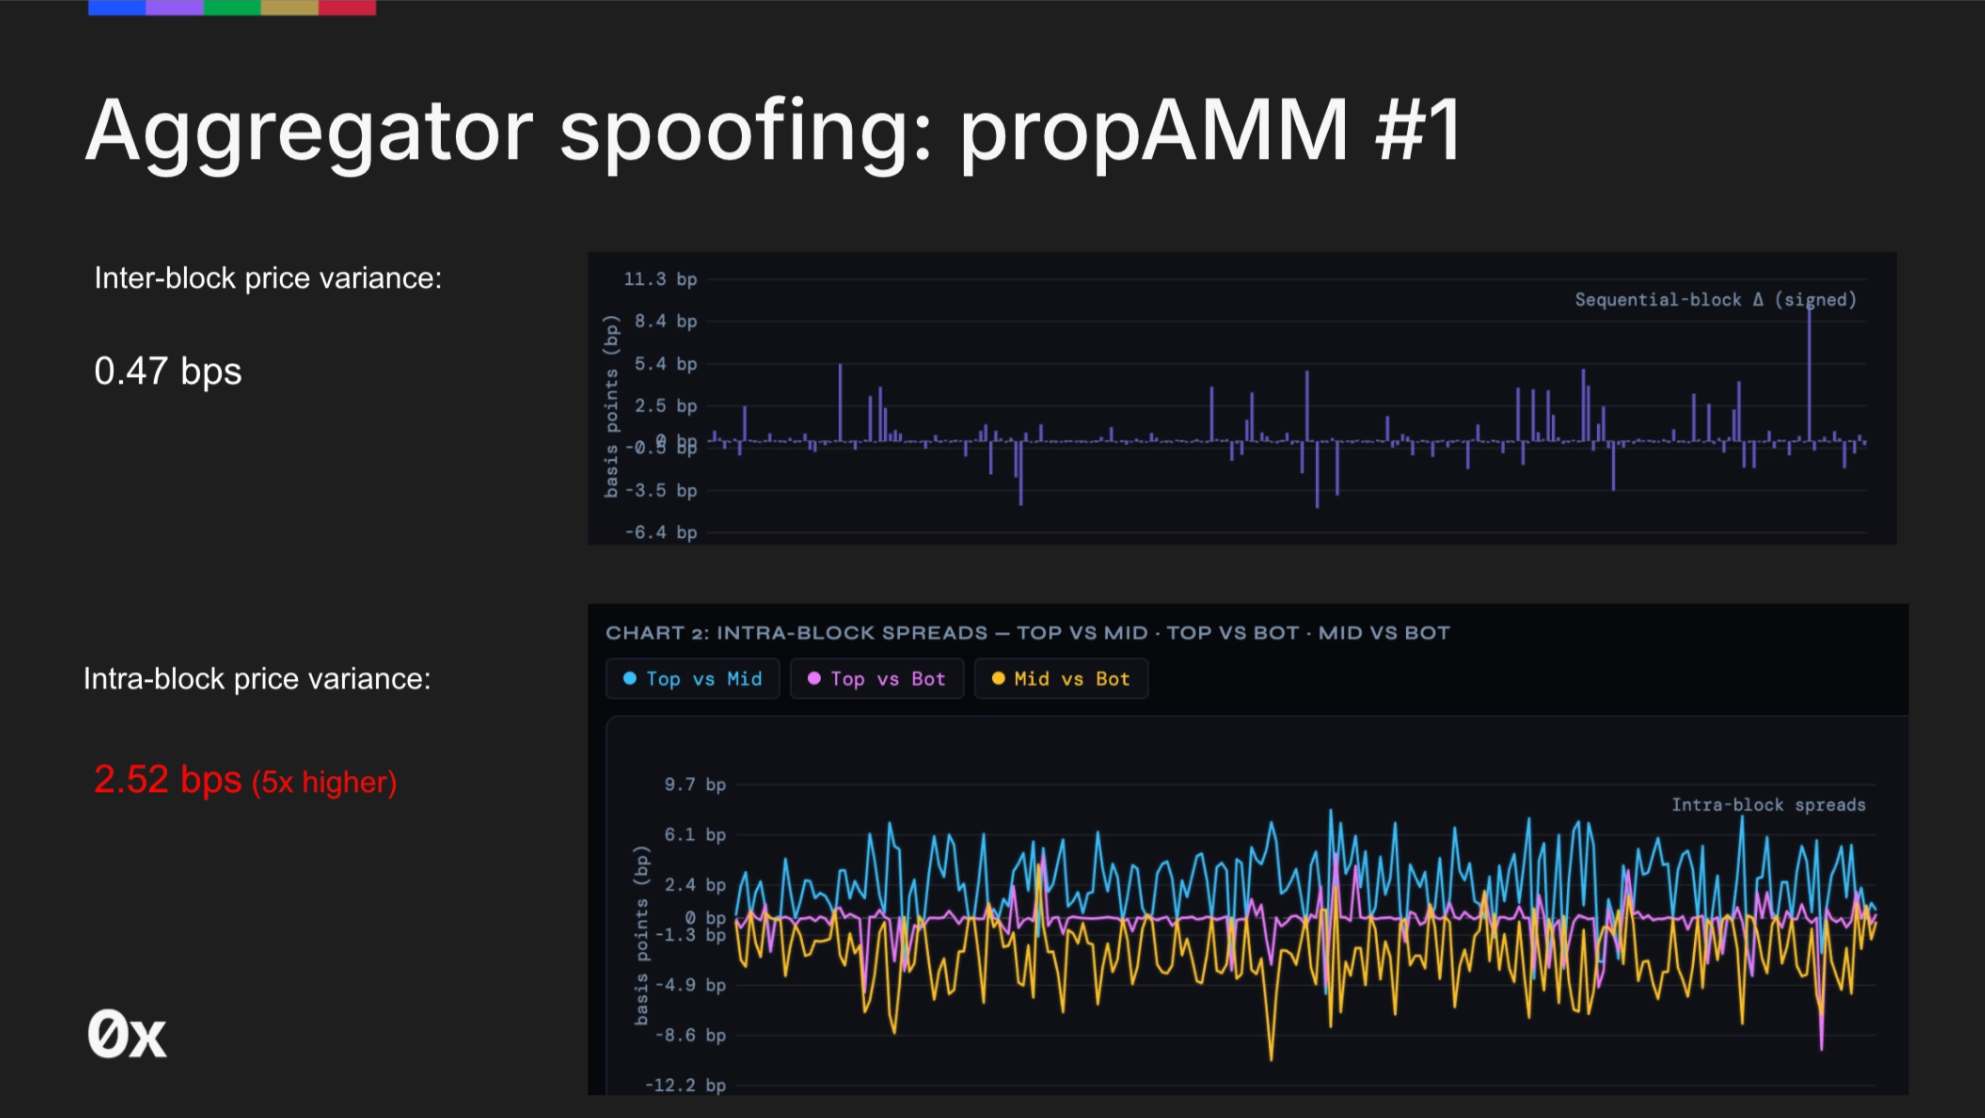Viewport: 1985px width, 1118px height.
Task: Click the Intra-block spreads chart label
Action: tap(1768, 805)
